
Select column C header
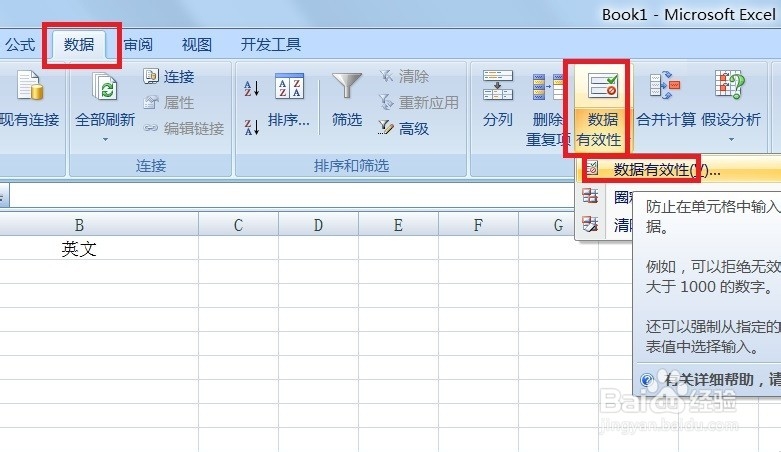pyautogui.click(x=239, y=225)
